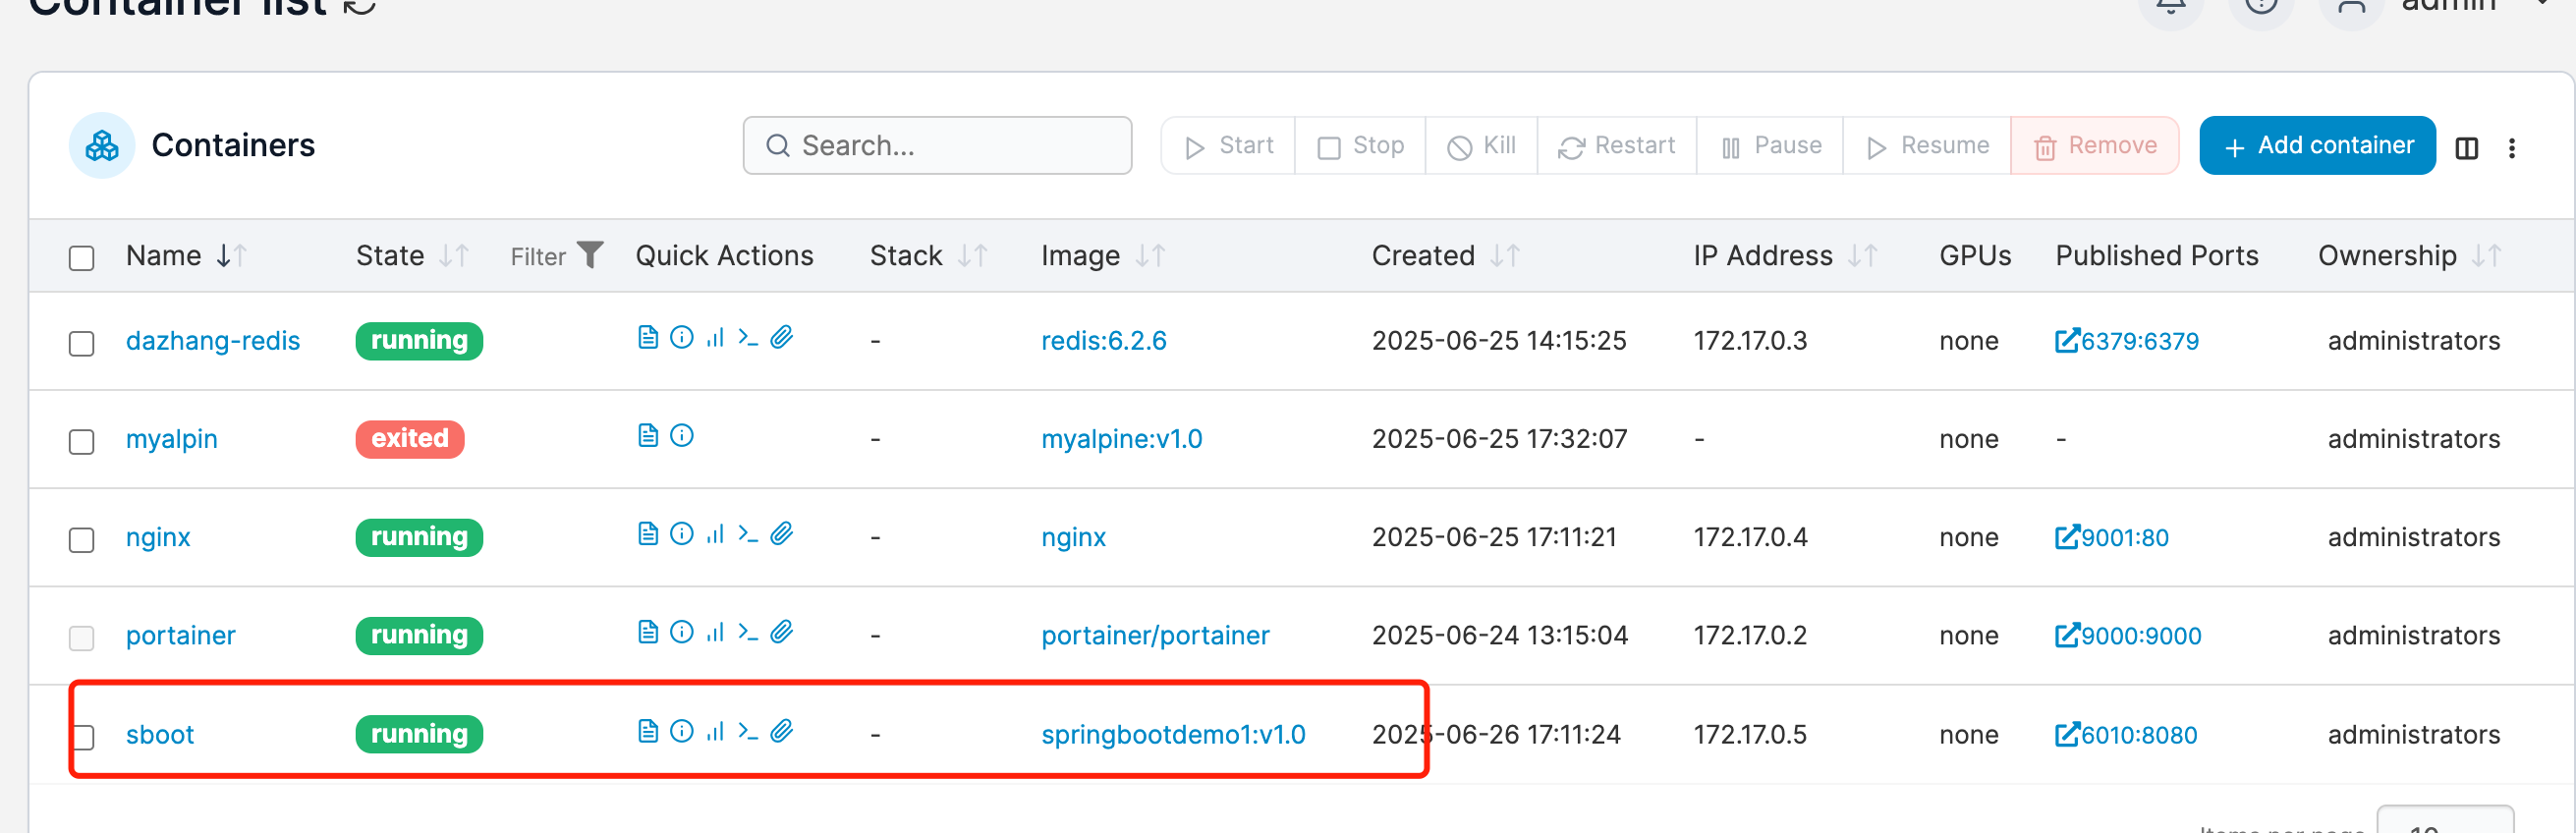Attach icon for portainer row

(x=782, y=632)
